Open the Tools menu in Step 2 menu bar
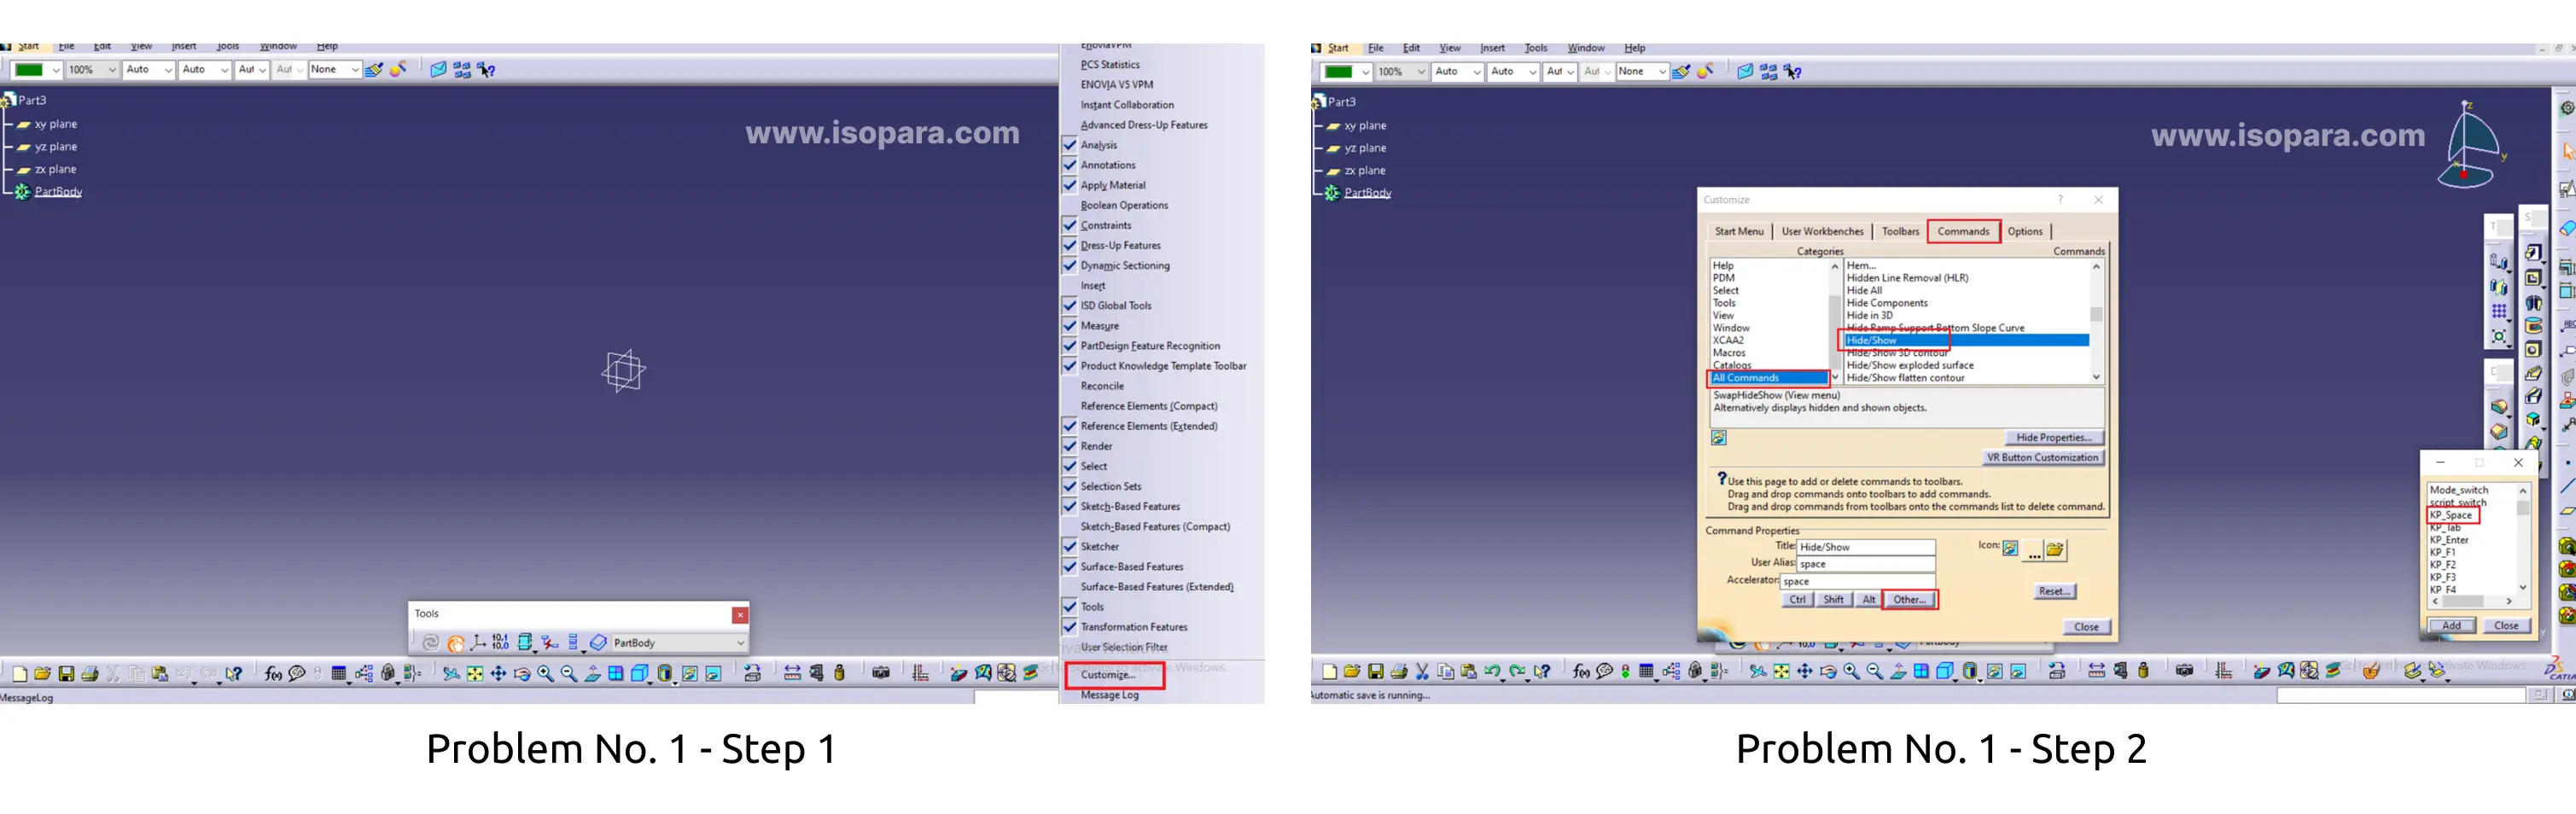 click(1535, 48)
